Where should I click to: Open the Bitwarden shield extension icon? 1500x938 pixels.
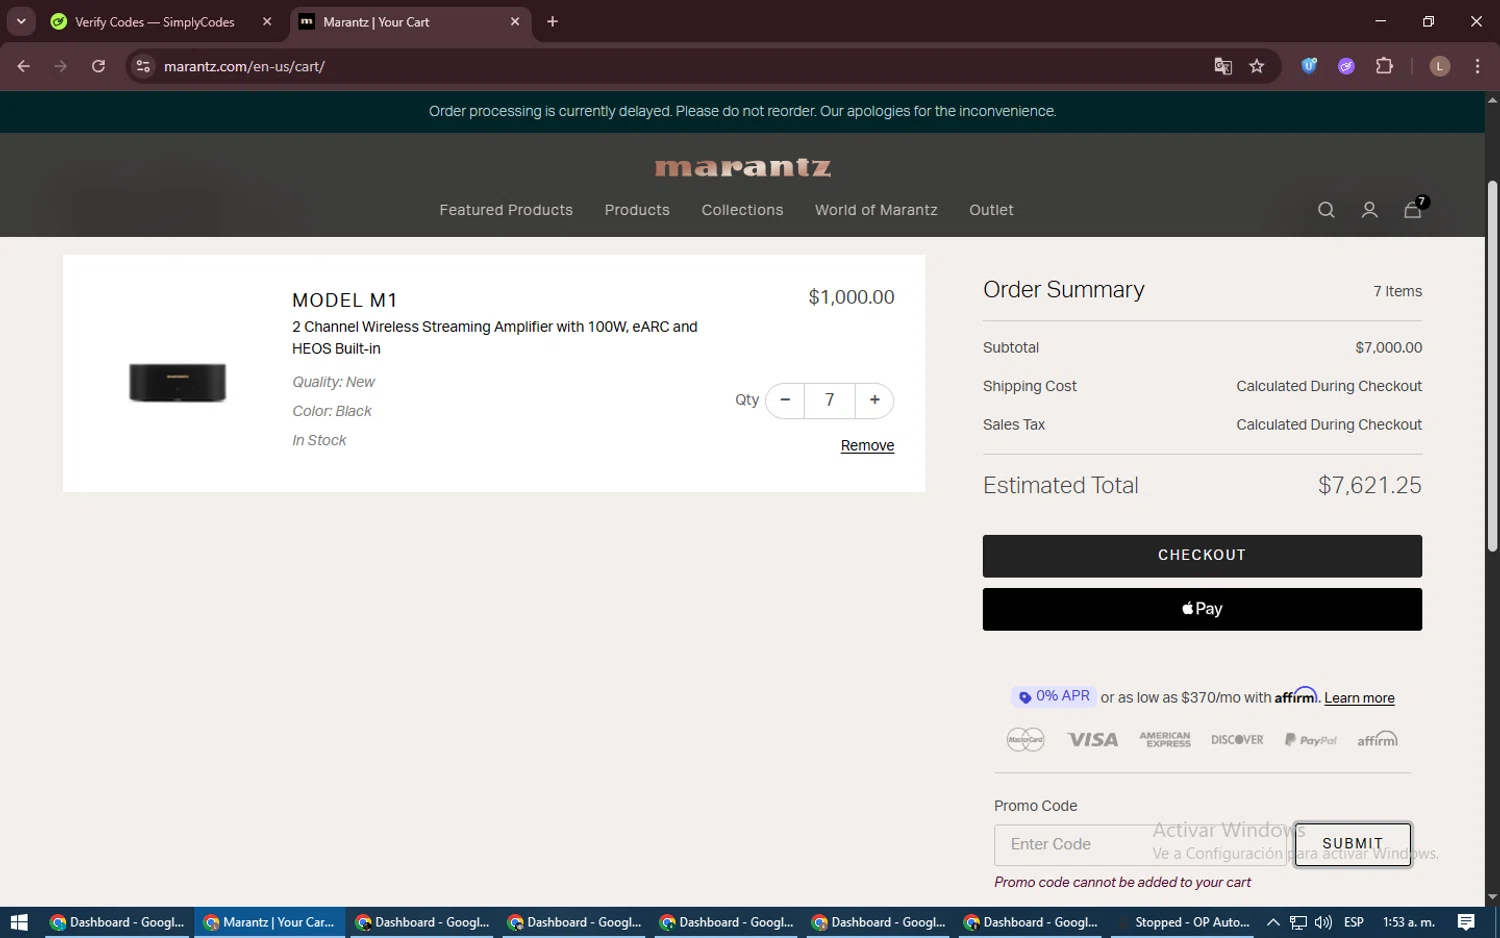coord(1309,66)
